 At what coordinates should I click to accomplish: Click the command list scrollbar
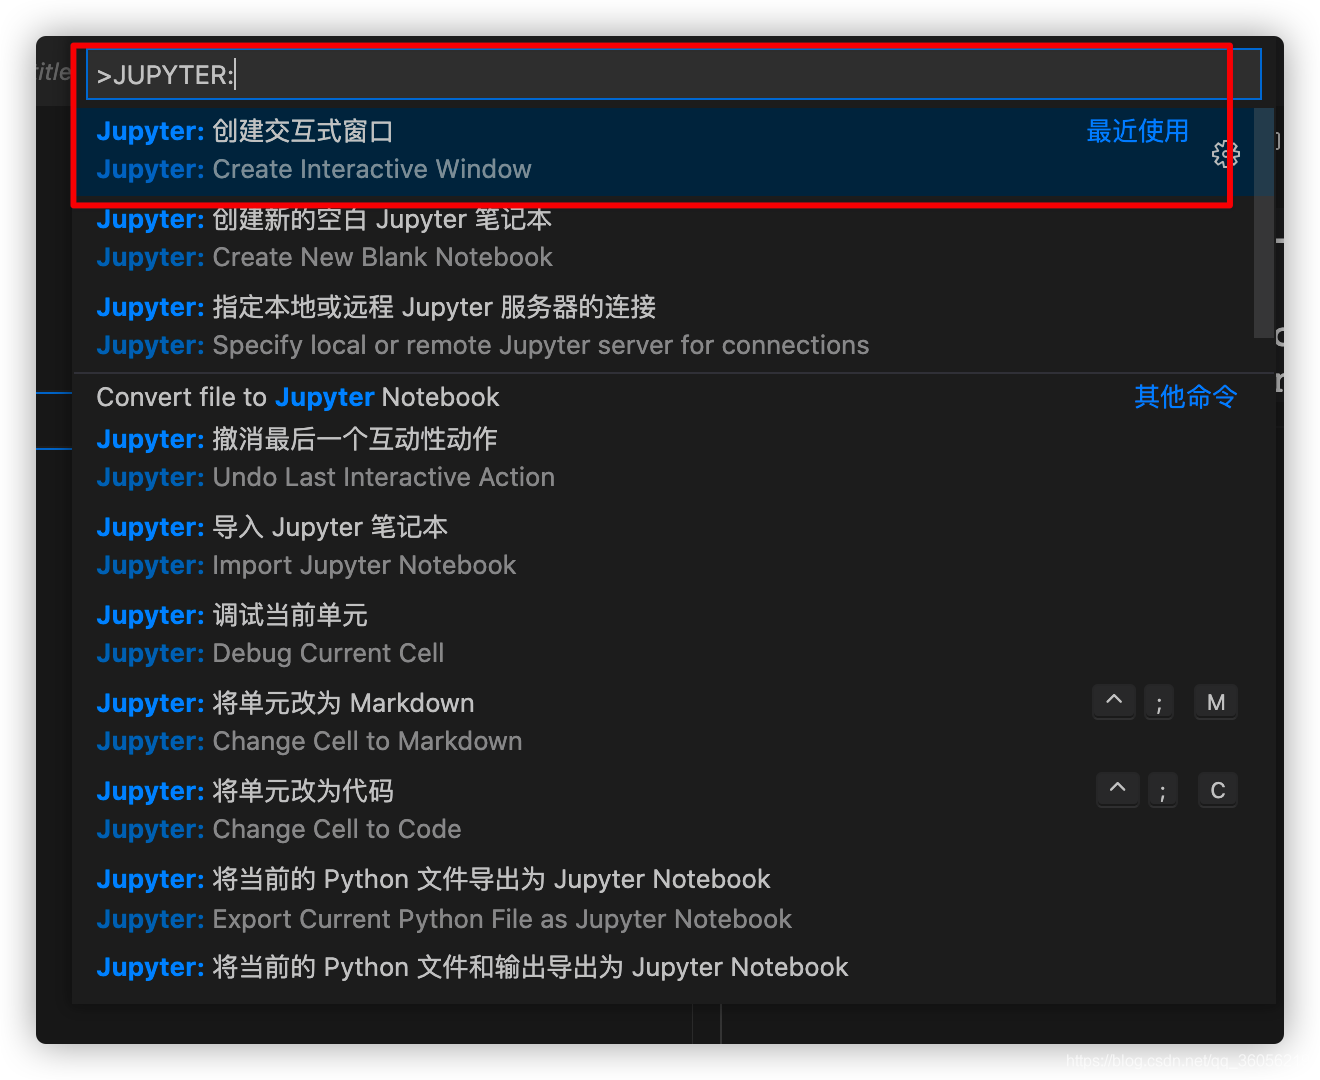(1264, 223)
